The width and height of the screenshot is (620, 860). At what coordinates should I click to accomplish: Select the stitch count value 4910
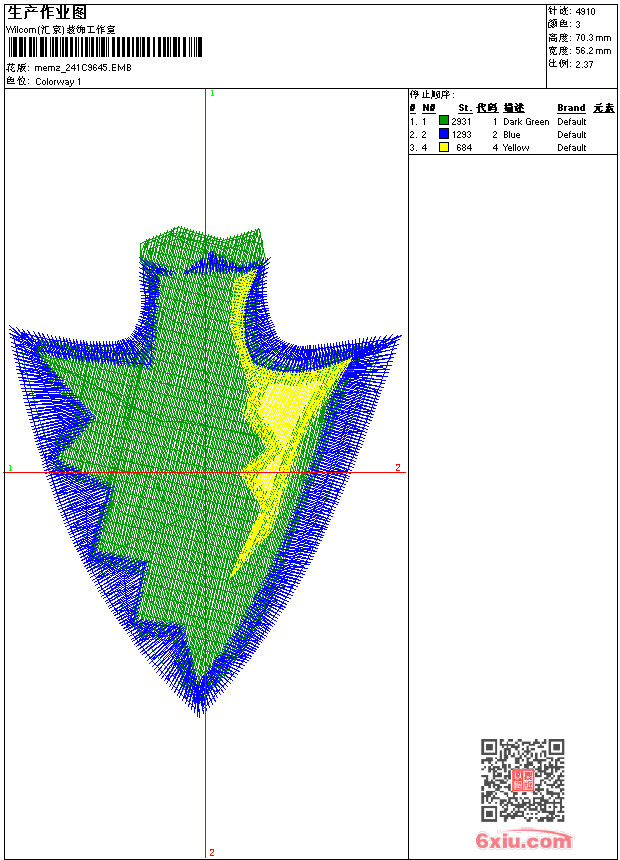(585, 11)
